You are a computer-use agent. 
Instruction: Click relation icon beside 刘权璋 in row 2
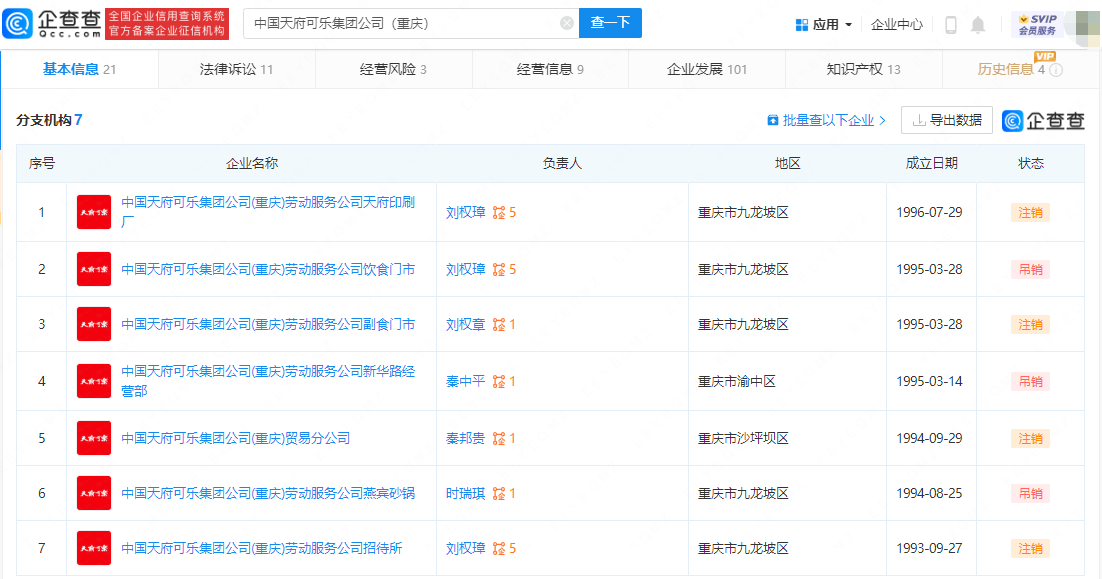[499, 269]
